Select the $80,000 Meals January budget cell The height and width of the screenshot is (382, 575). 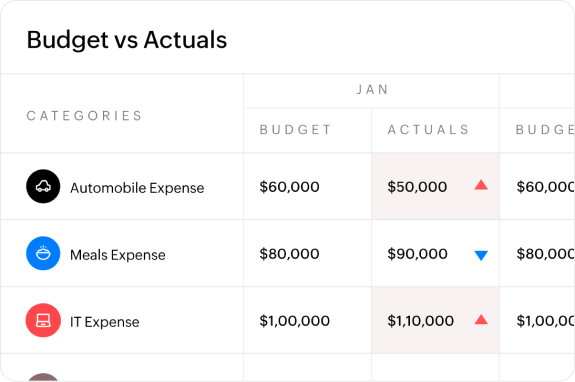(x=307, y=253)
